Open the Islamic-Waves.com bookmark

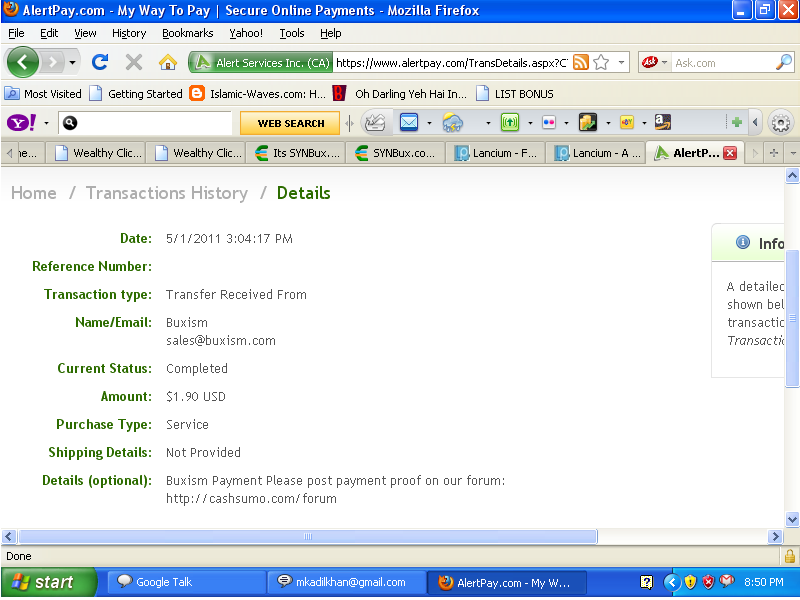[x=258, y=94]
